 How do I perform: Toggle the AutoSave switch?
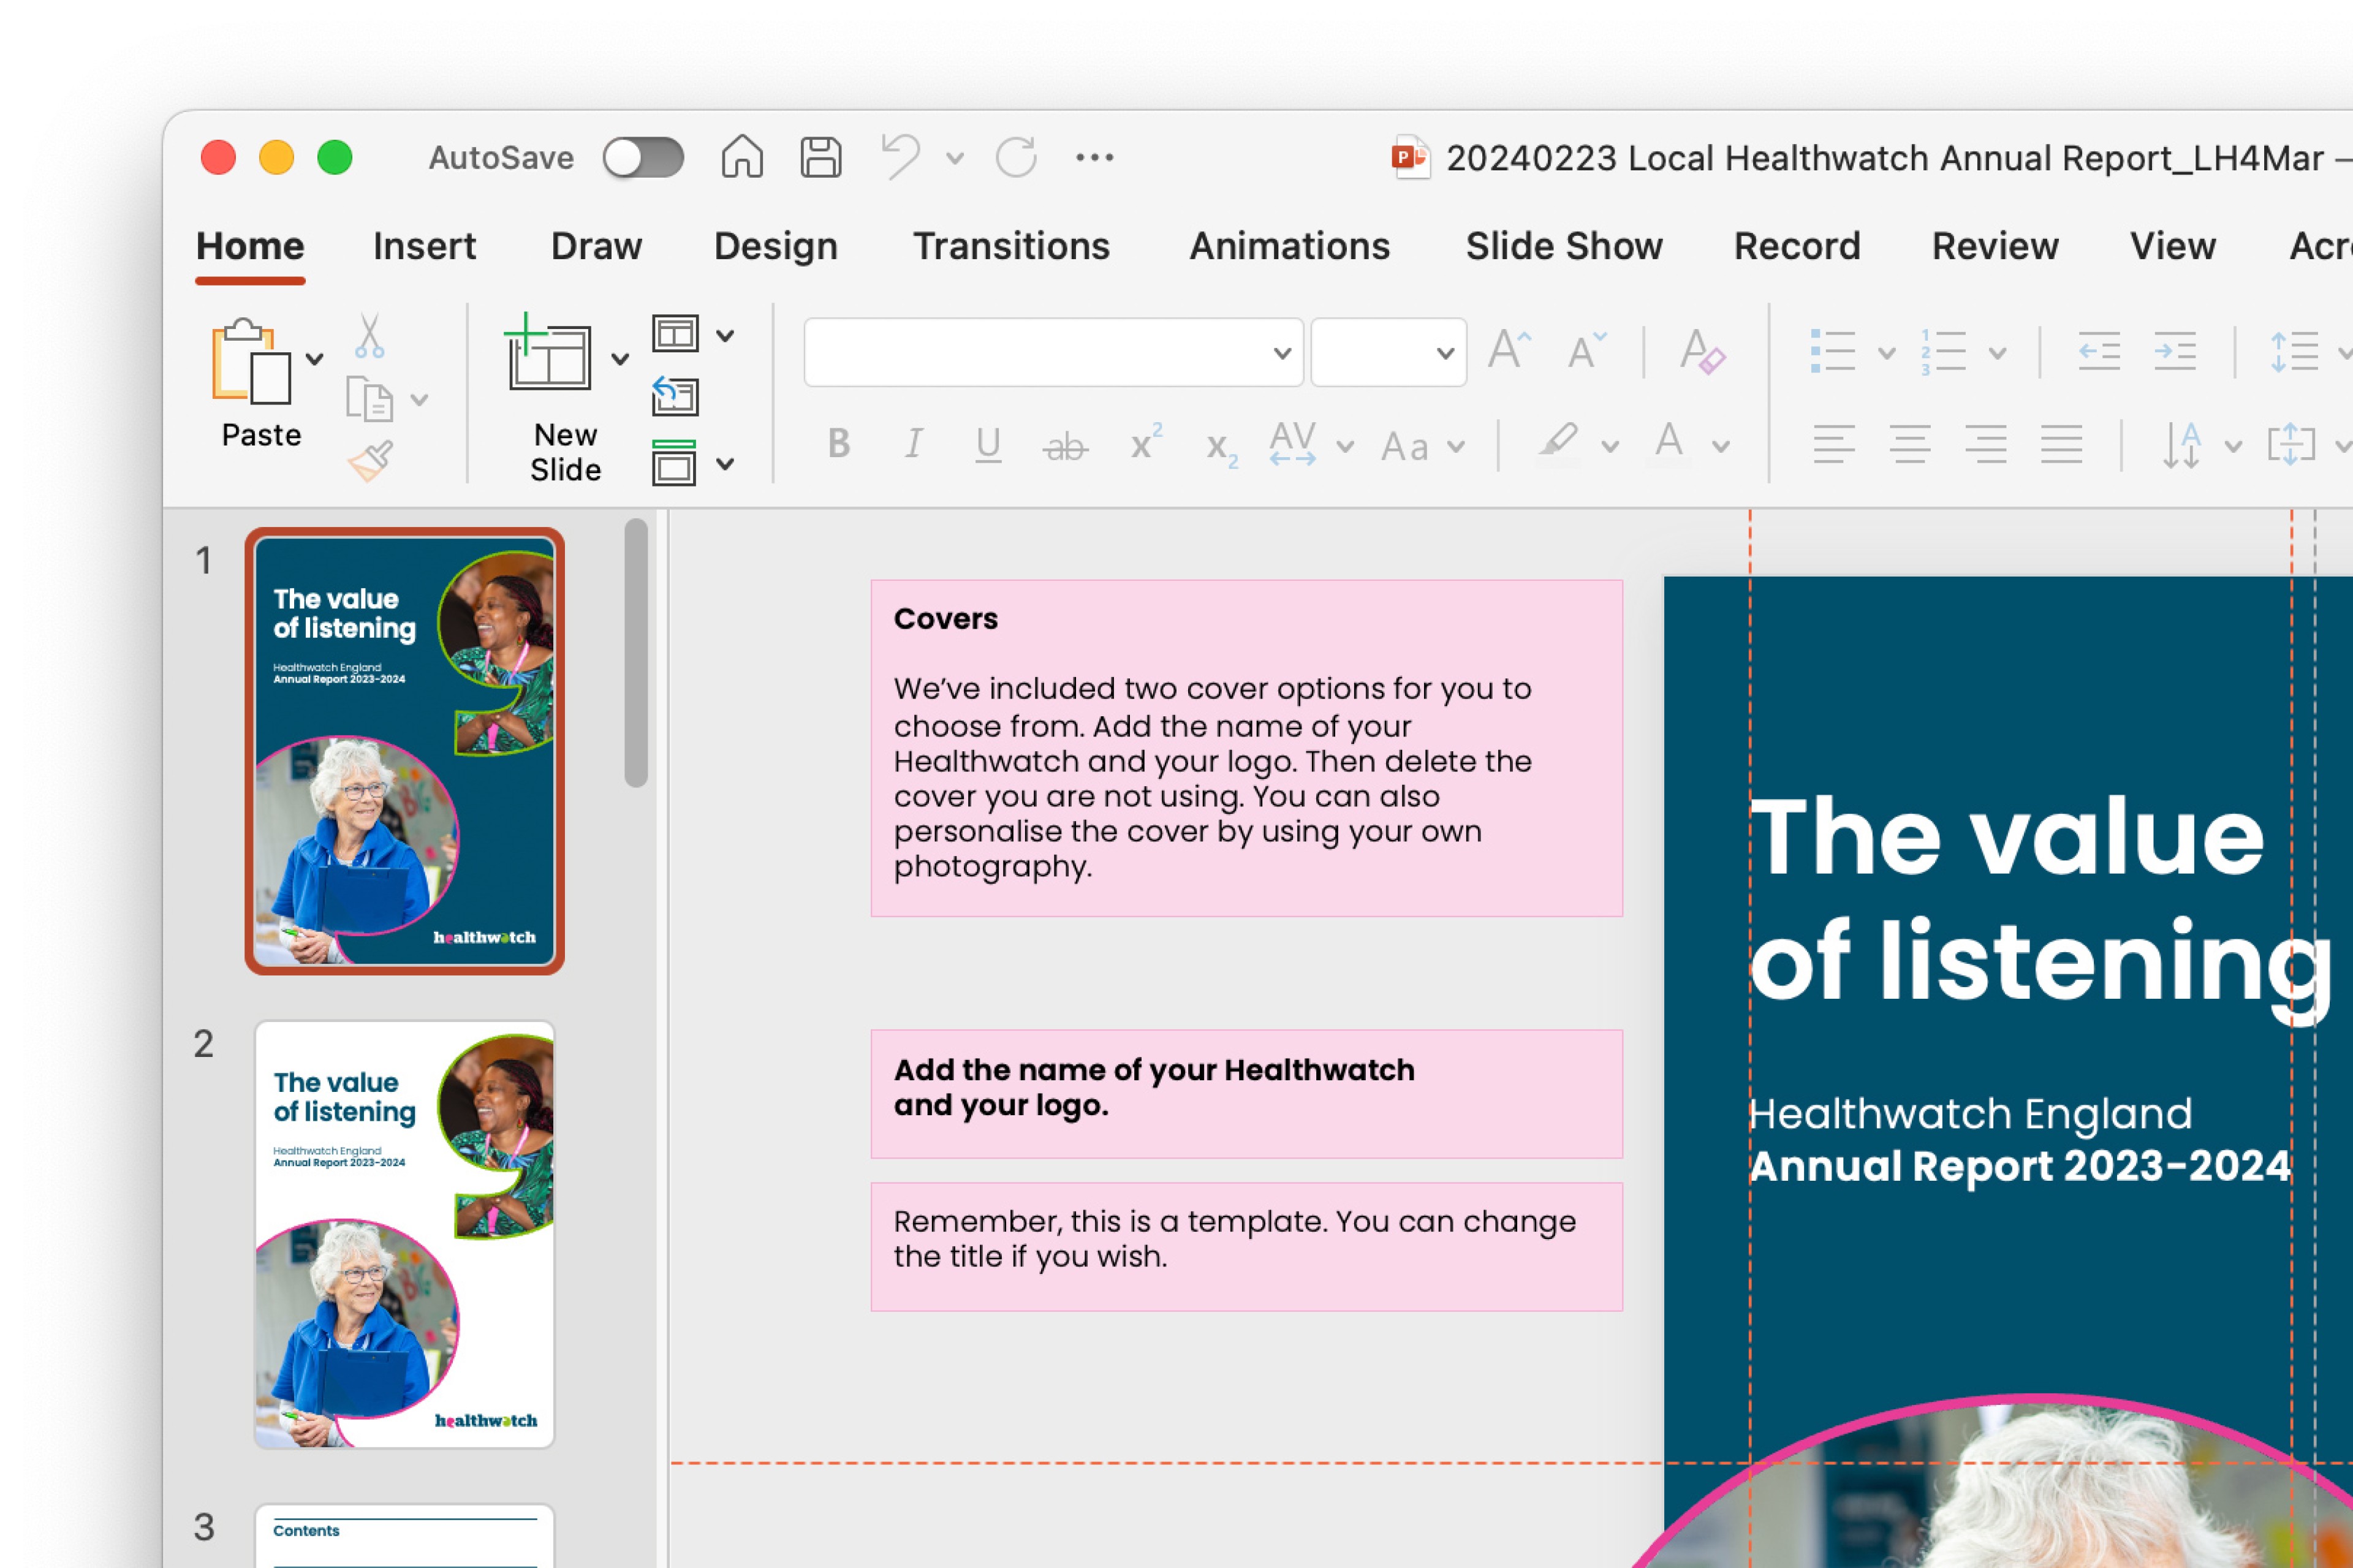pos(643,158)
